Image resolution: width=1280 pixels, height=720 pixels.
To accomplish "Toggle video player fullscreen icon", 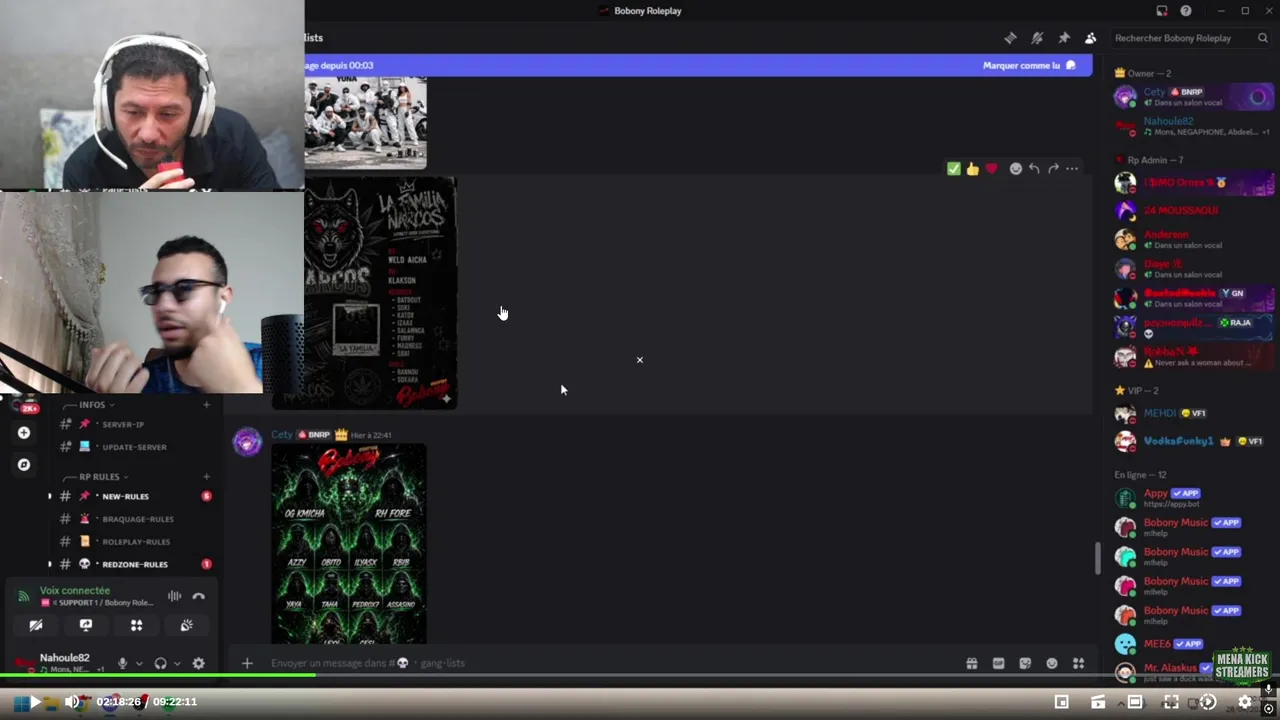I will (x=1171, y=702).
